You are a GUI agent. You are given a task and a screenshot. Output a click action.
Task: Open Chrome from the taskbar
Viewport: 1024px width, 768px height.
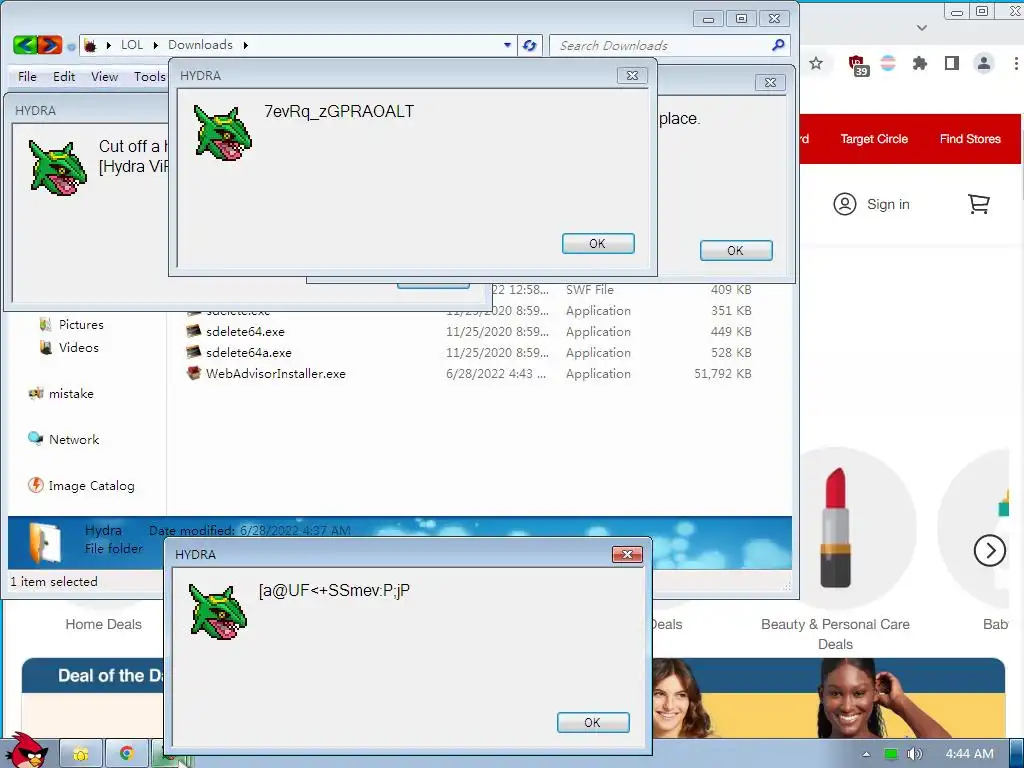pos(126,754)
